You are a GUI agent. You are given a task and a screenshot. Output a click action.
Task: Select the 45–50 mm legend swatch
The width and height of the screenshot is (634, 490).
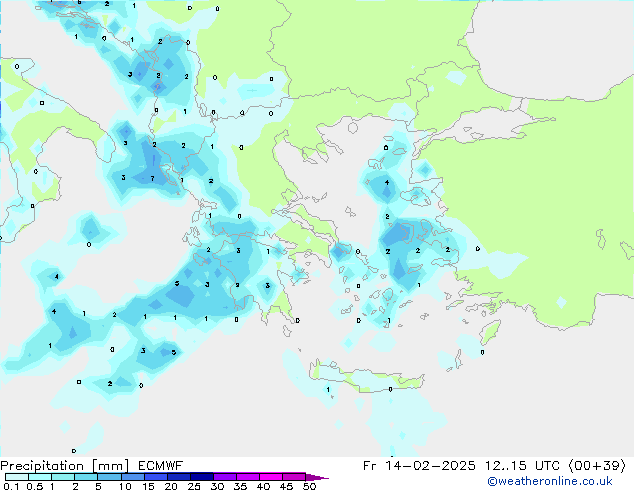click(x=294, y=477)
